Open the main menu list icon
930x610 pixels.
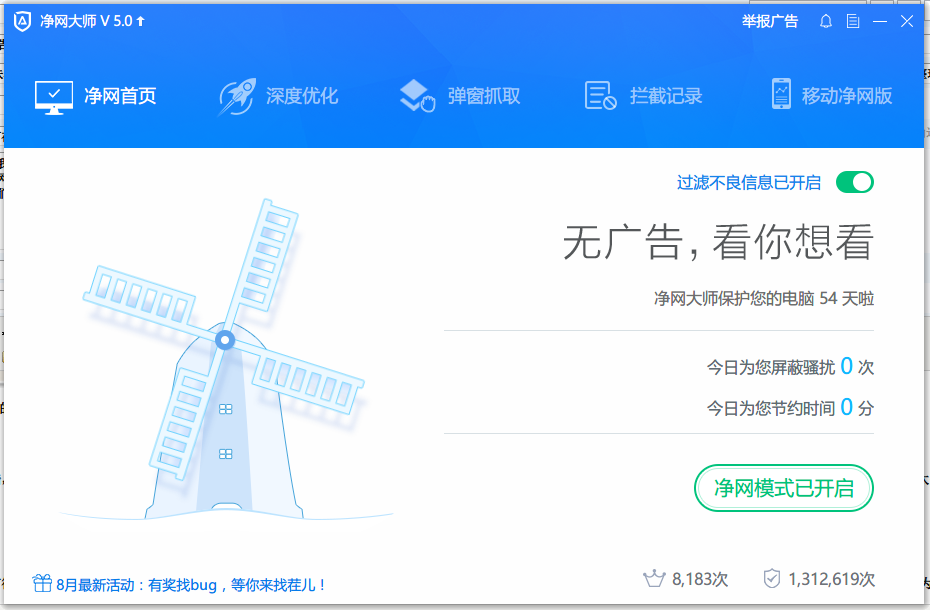[x=853, y=21]
